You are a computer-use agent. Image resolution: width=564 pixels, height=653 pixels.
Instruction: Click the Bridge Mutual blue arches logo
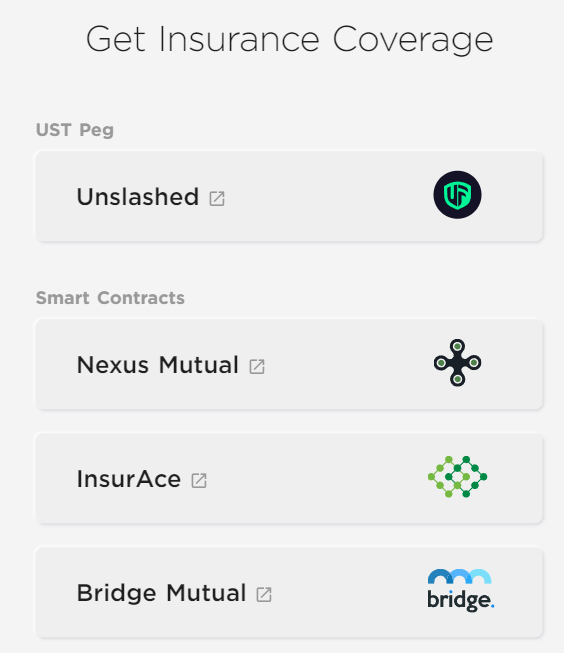point(460,576)
